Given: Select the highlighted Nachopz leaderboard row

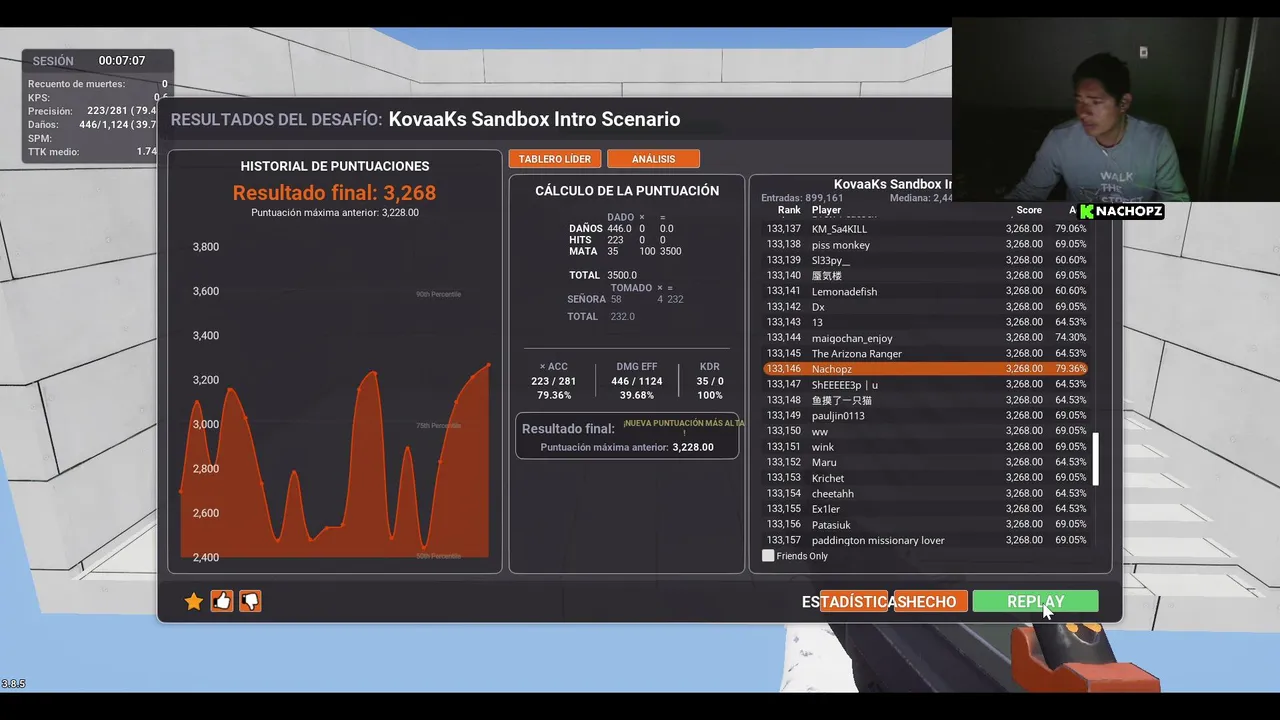Looking at the screenshot, I should pos(925,369).
